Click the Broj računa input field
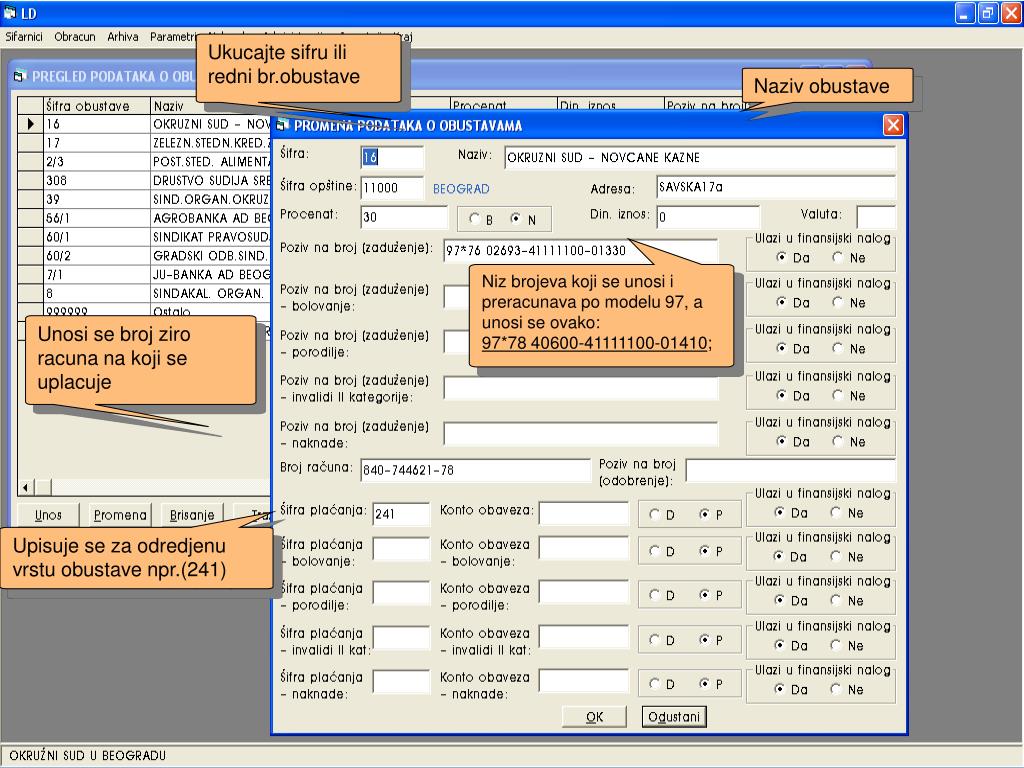Viewport: 1024px width, 768px height. [474, 470]
